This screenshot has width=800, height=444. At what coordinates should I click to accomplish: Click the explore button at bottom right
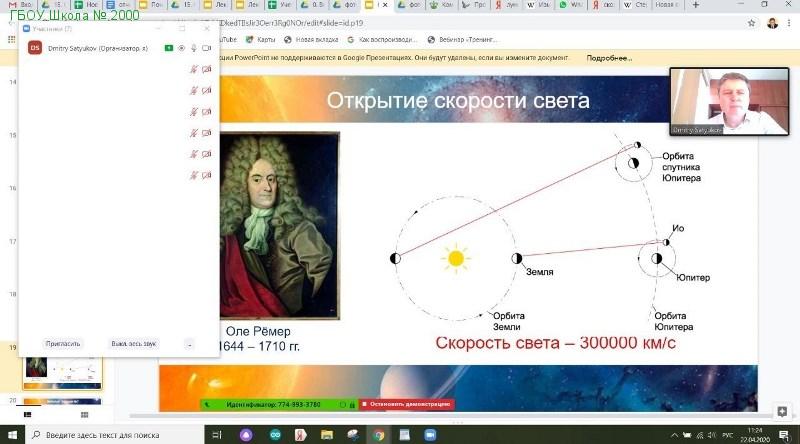[782, 411]
